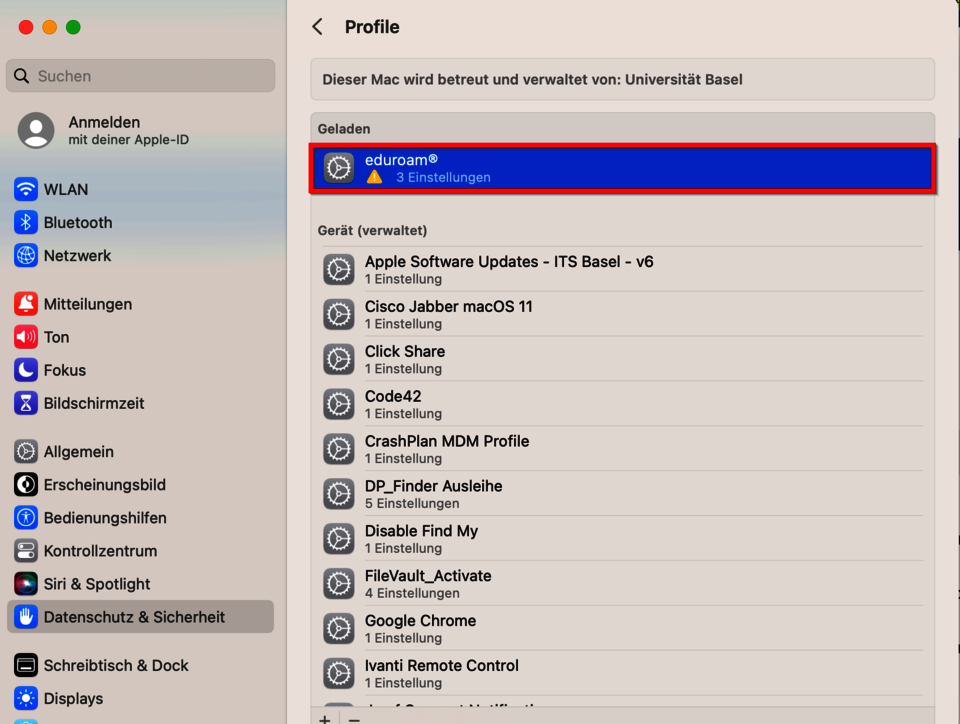
Task: Add a profile with plus button
Action: click(x=324, y=718)
